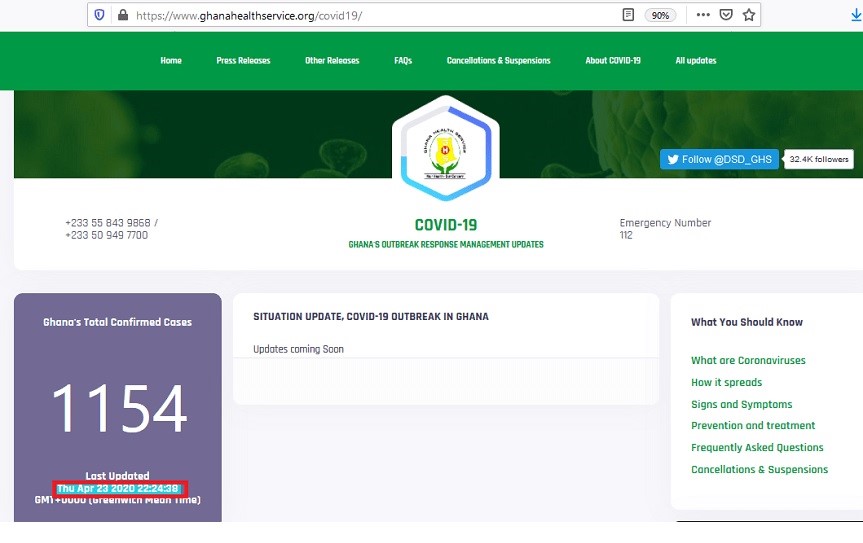Open Frequently Asked Questions link
The height and width of the screenshot is (543, 863).
point(757,447)
